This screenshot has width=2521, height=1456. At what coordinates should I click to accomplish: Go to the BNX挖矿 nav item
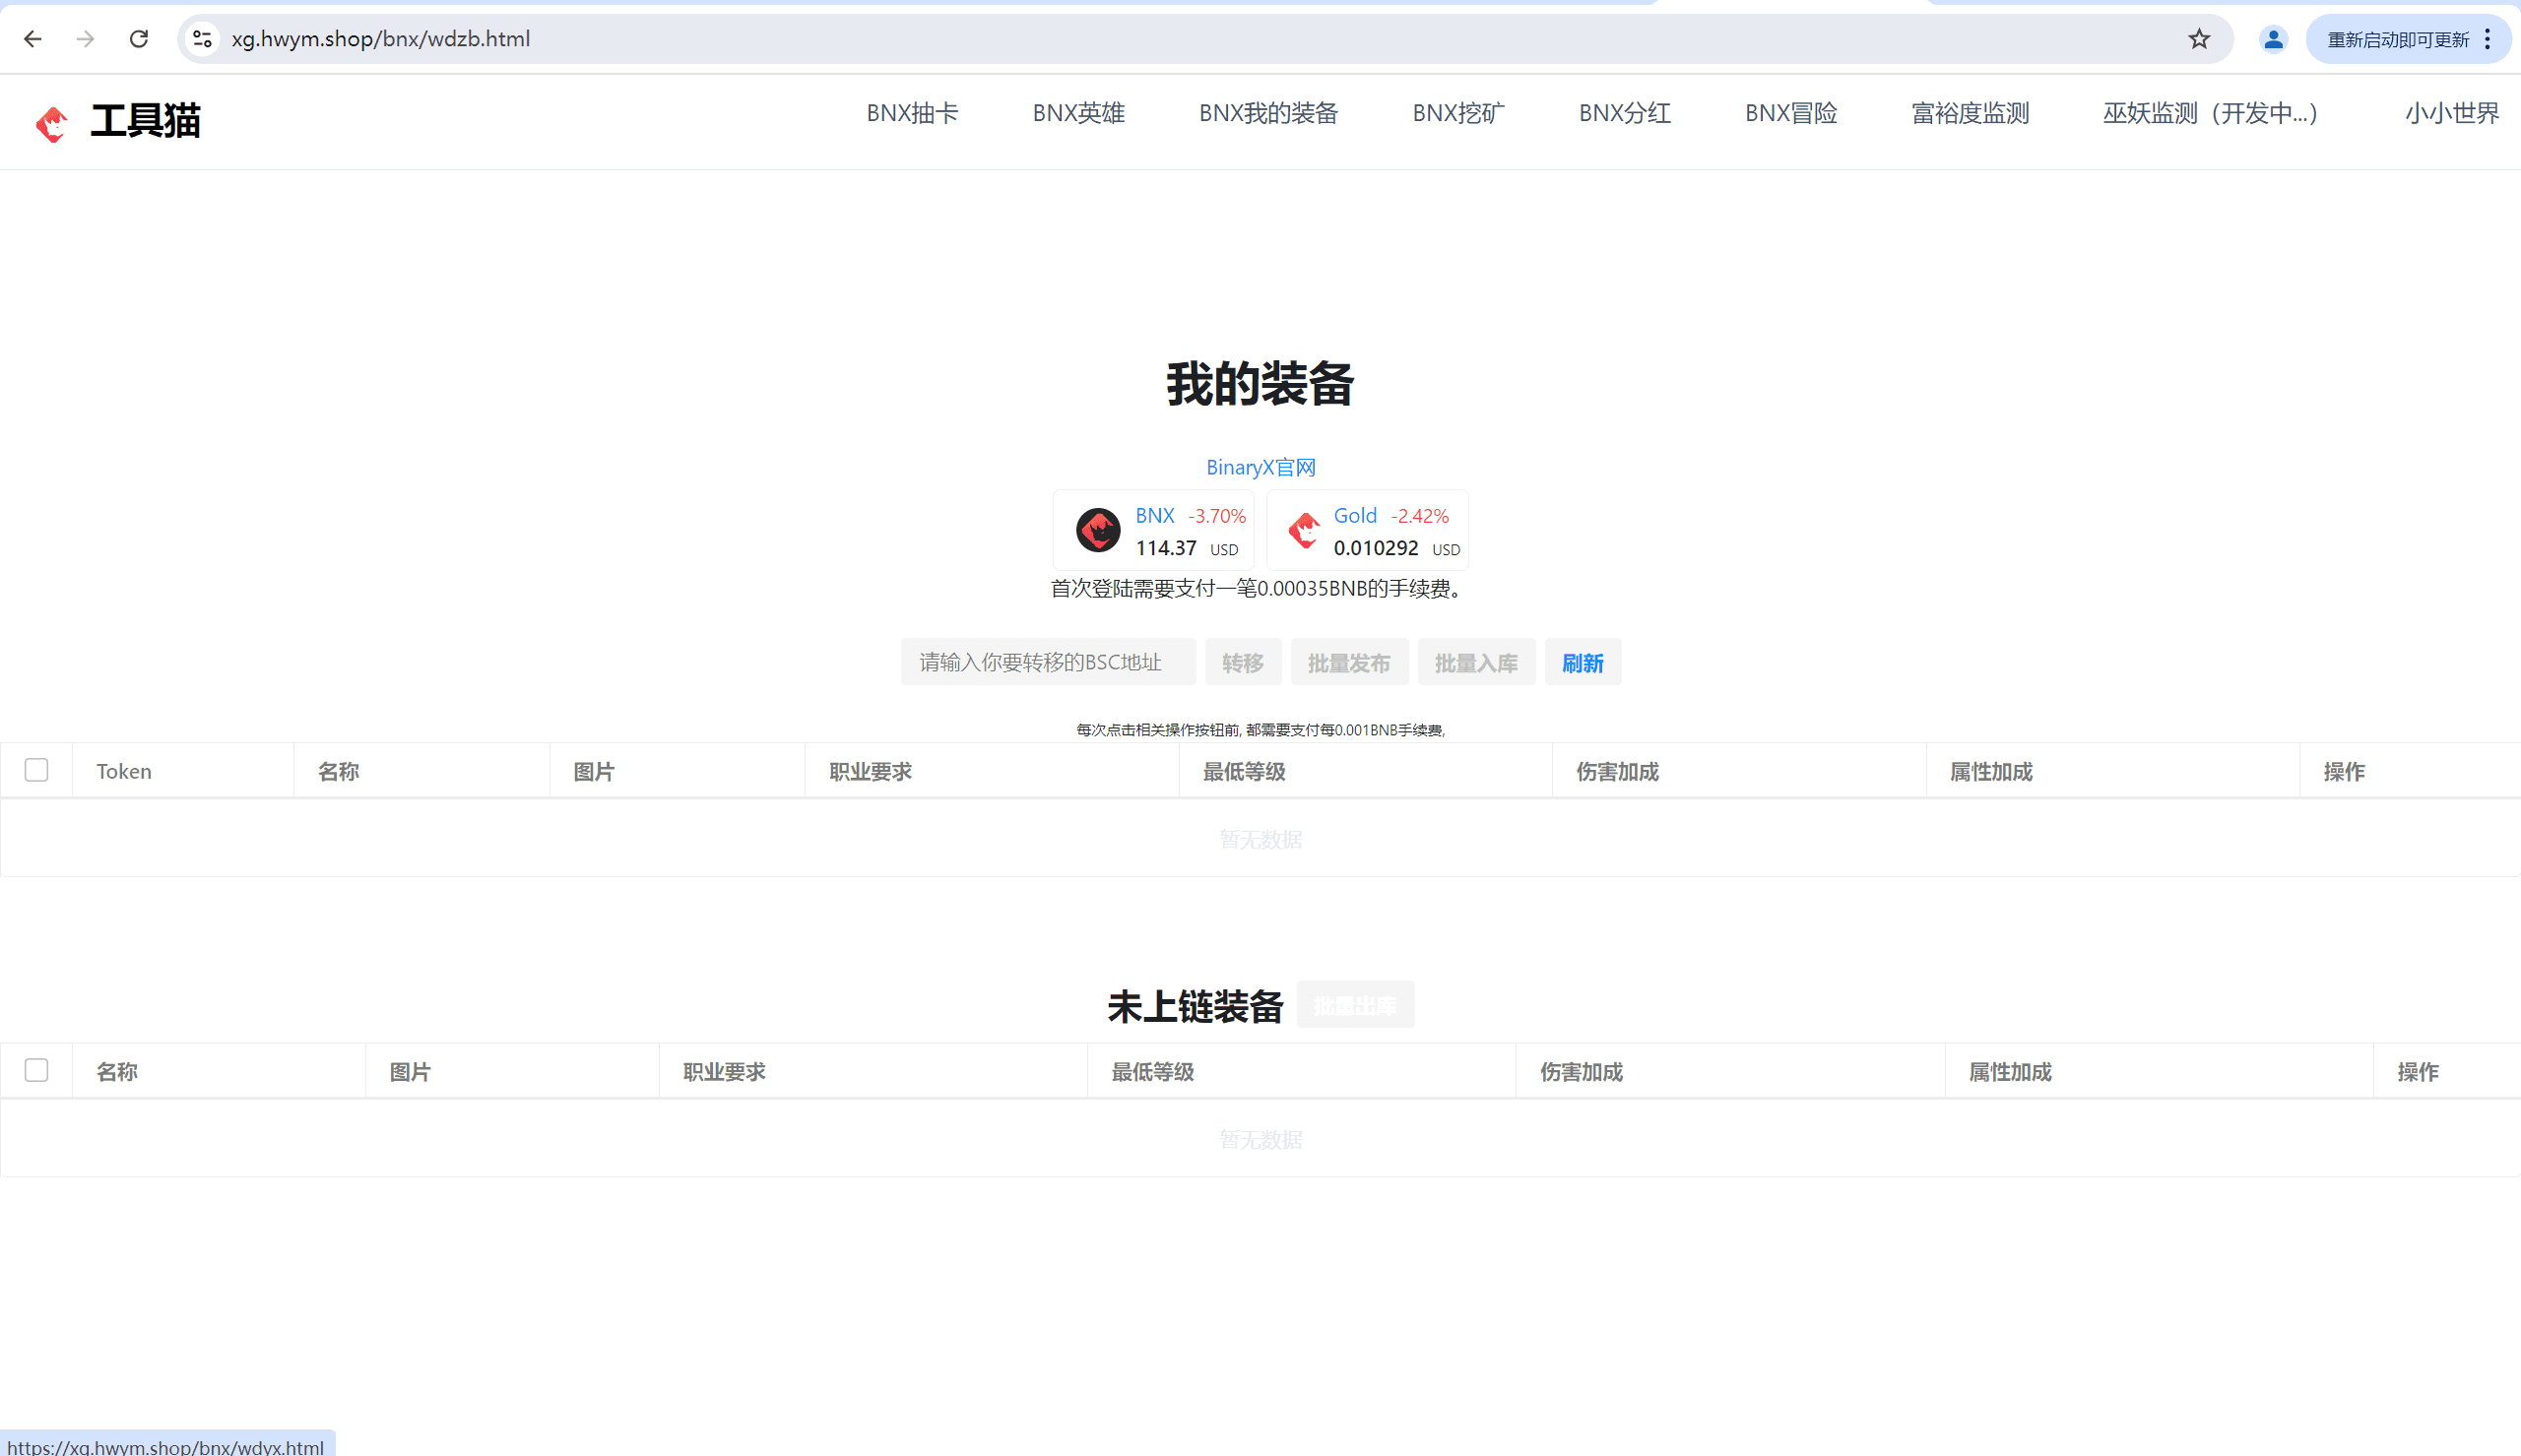tap(1458, 113)
